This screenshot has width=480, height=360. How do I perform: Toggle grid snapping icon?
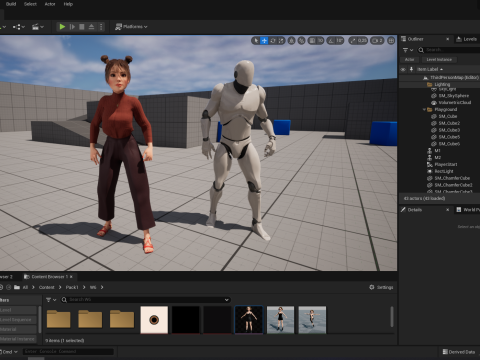312,41
